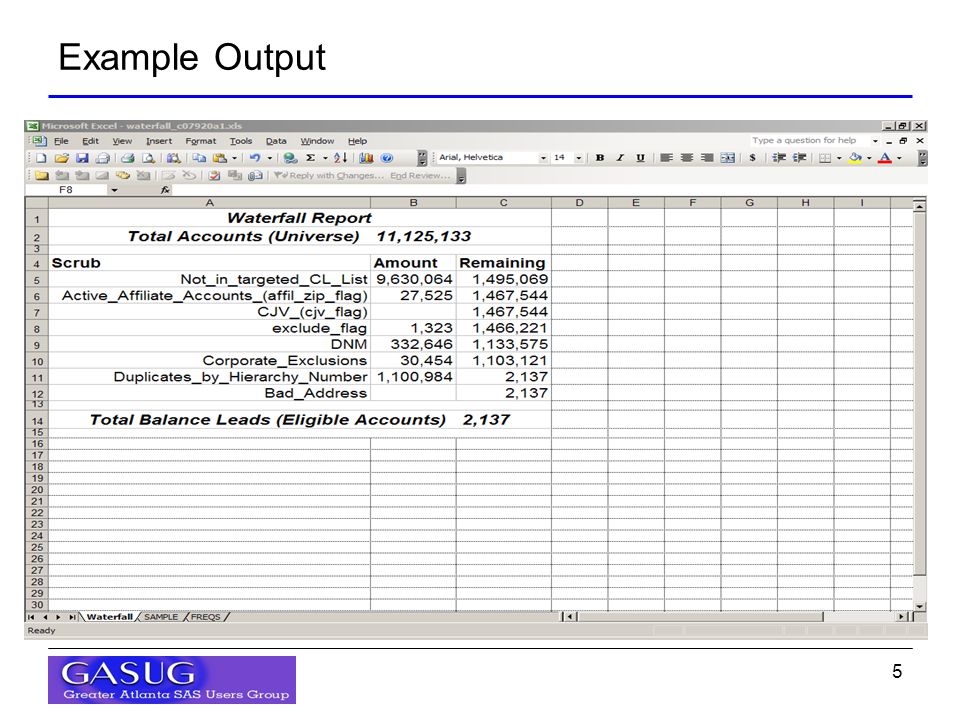Click the insert function fx icon

[165, 190]
